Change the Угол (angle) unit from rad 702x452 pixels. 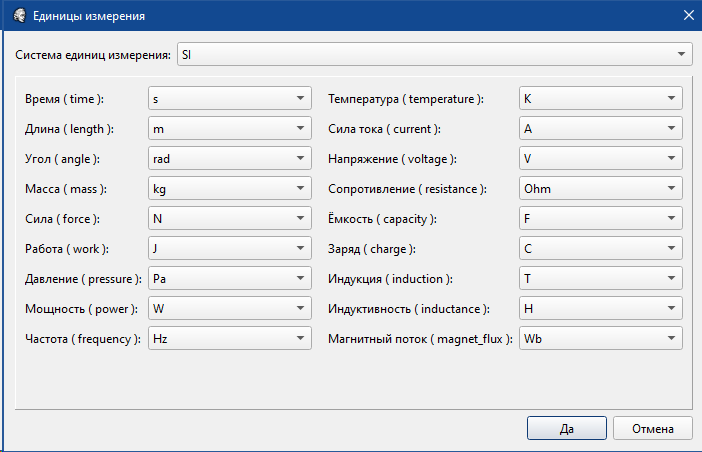tap(229, 159)
